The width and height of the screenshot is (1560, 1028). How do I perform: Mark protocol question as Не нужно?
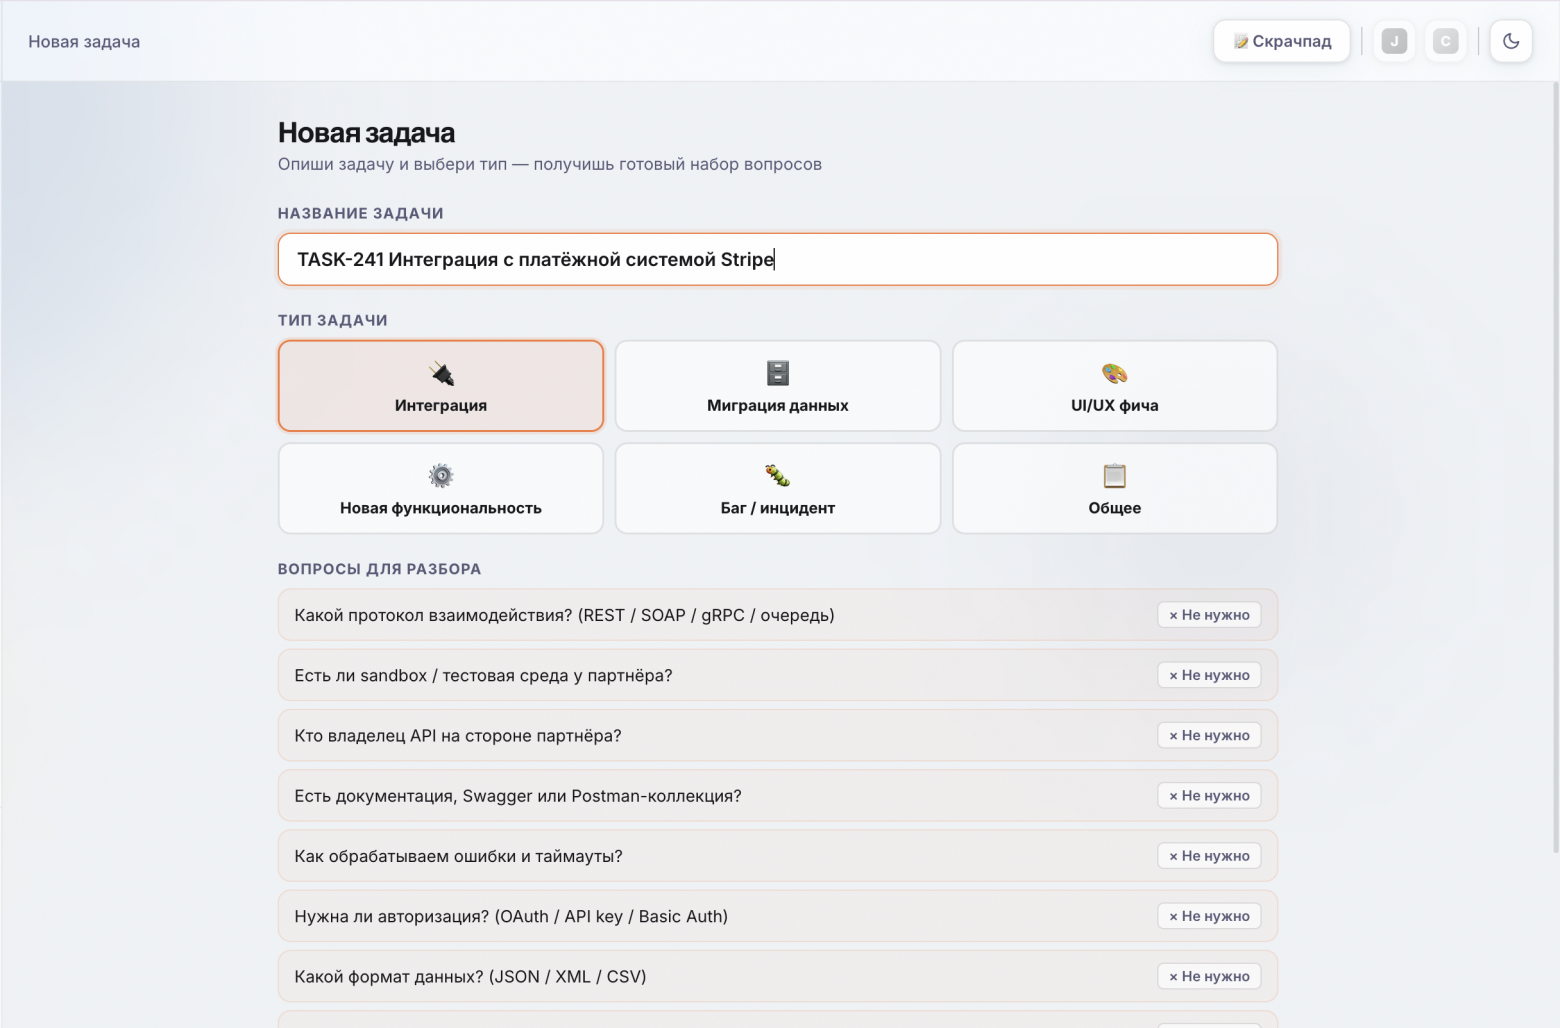pos(1209,615)
